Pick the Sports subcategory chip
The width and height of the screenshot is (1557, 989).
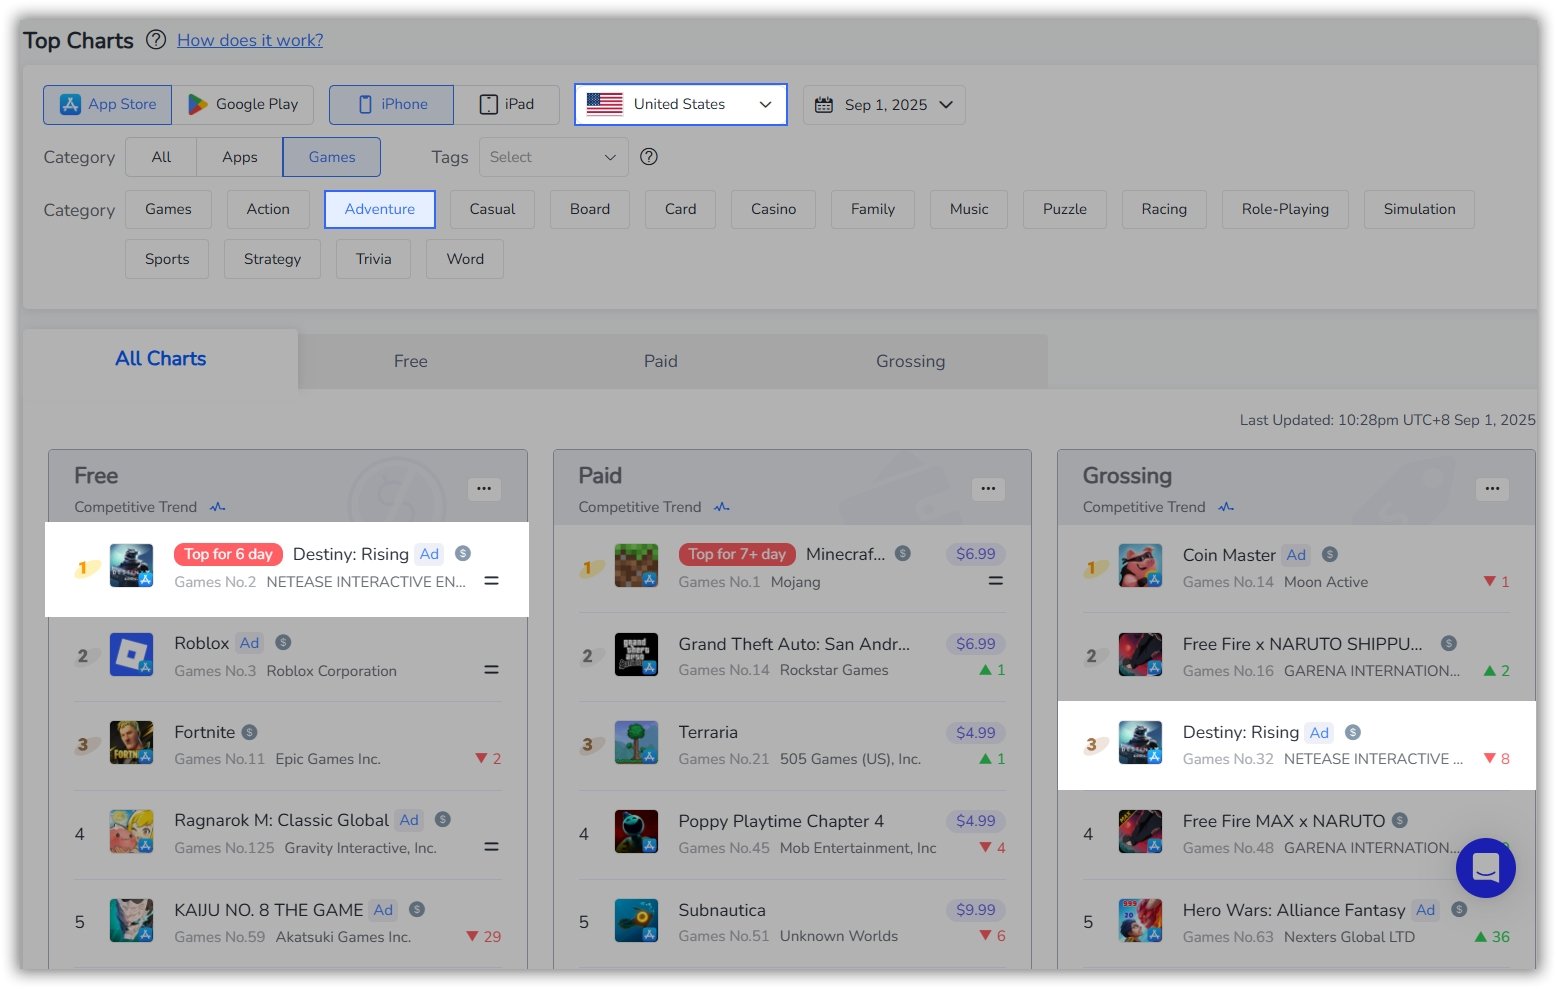coord(167,259)
